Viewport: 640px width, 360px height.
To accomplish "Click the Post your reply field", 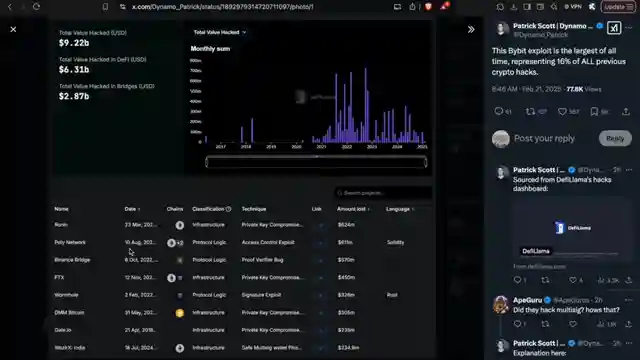I will pos(544,138).
